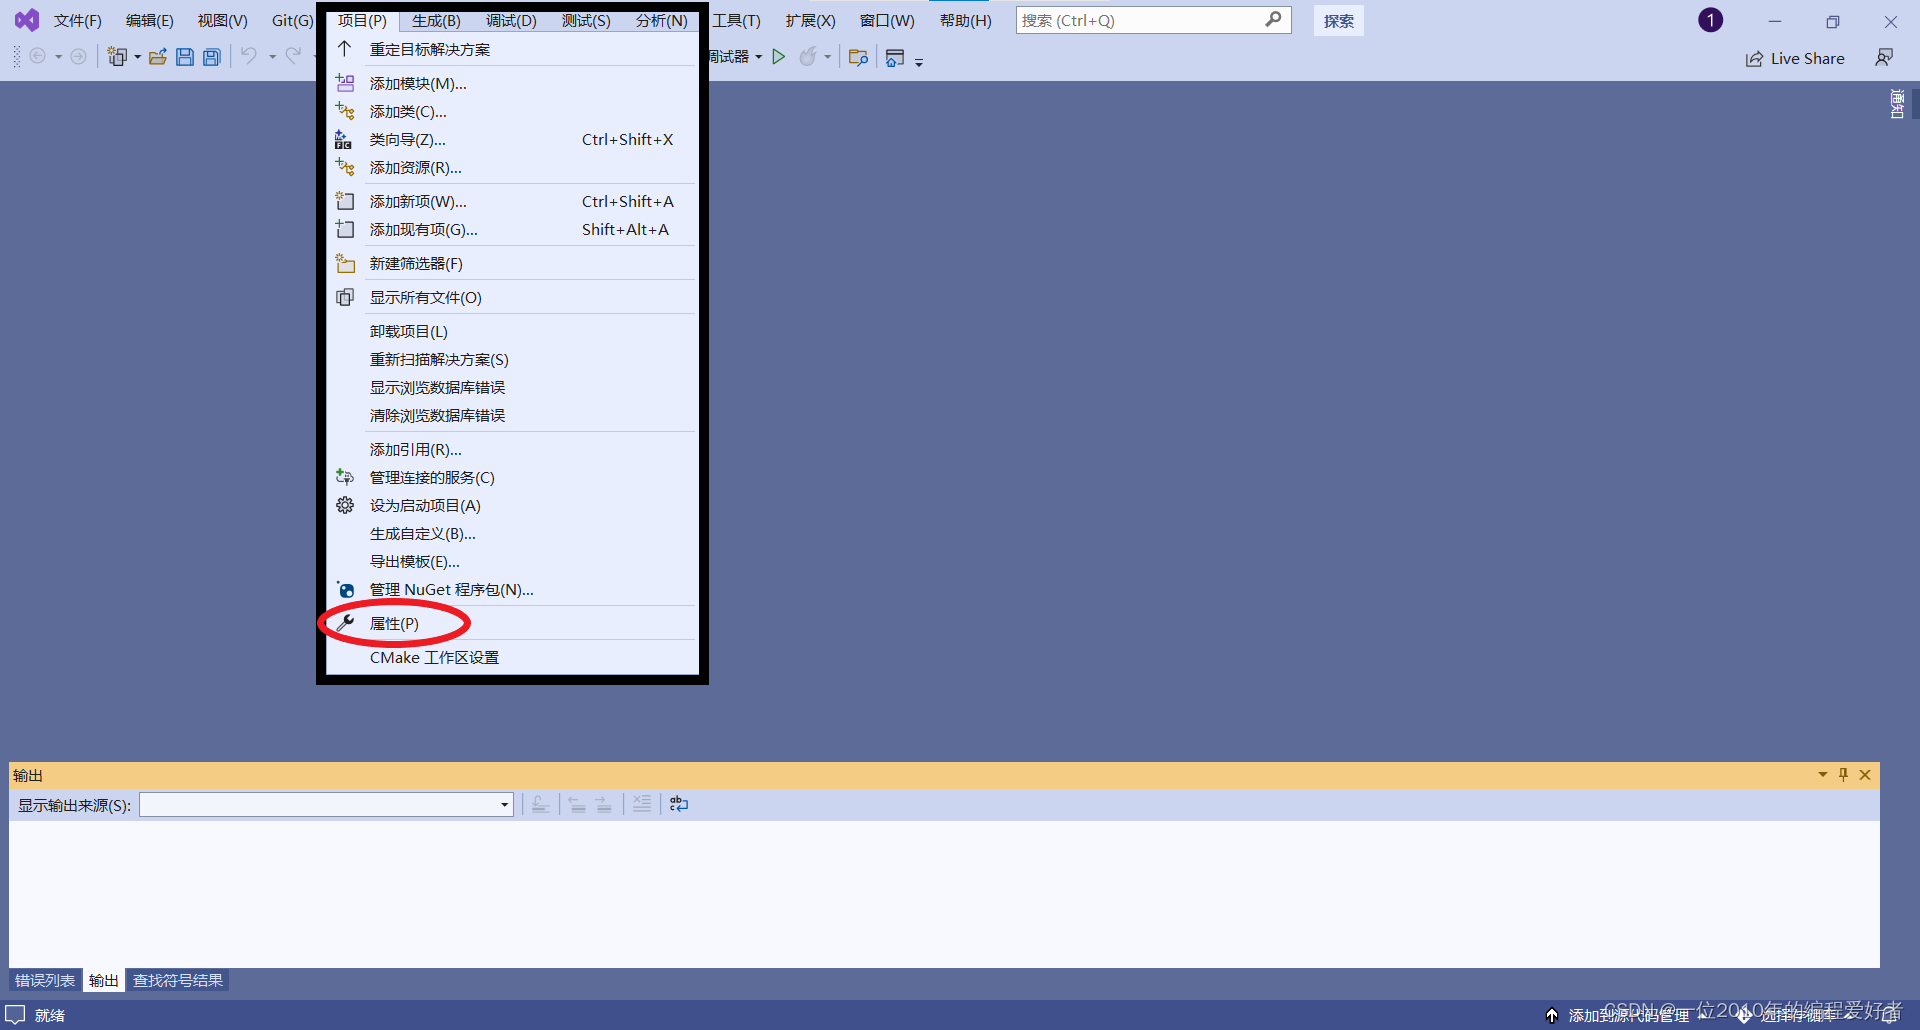Click go to previous message icon in output
1920x1030 pixels.
[577, 804]
